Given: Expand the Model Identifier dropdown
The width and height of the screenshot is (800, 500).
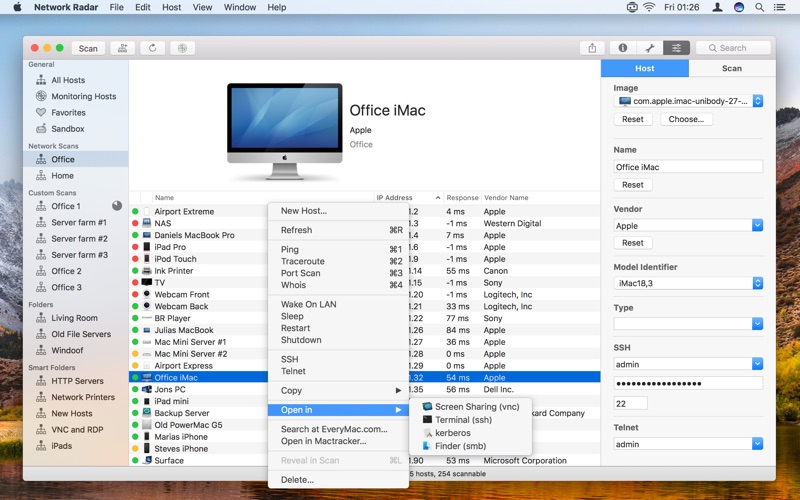Looking at the screenshot, I should (757, 283).
